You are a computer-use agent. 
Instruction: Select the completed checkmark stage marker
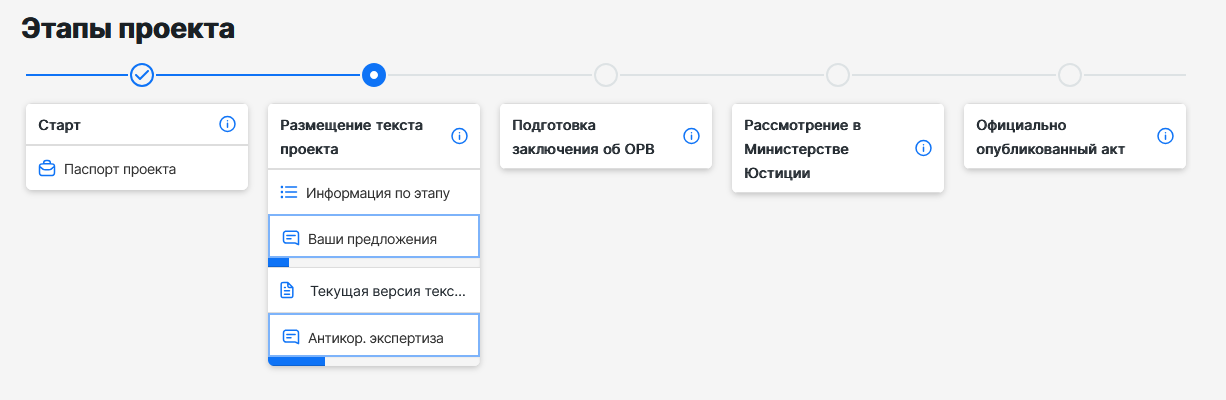(142, 75)
